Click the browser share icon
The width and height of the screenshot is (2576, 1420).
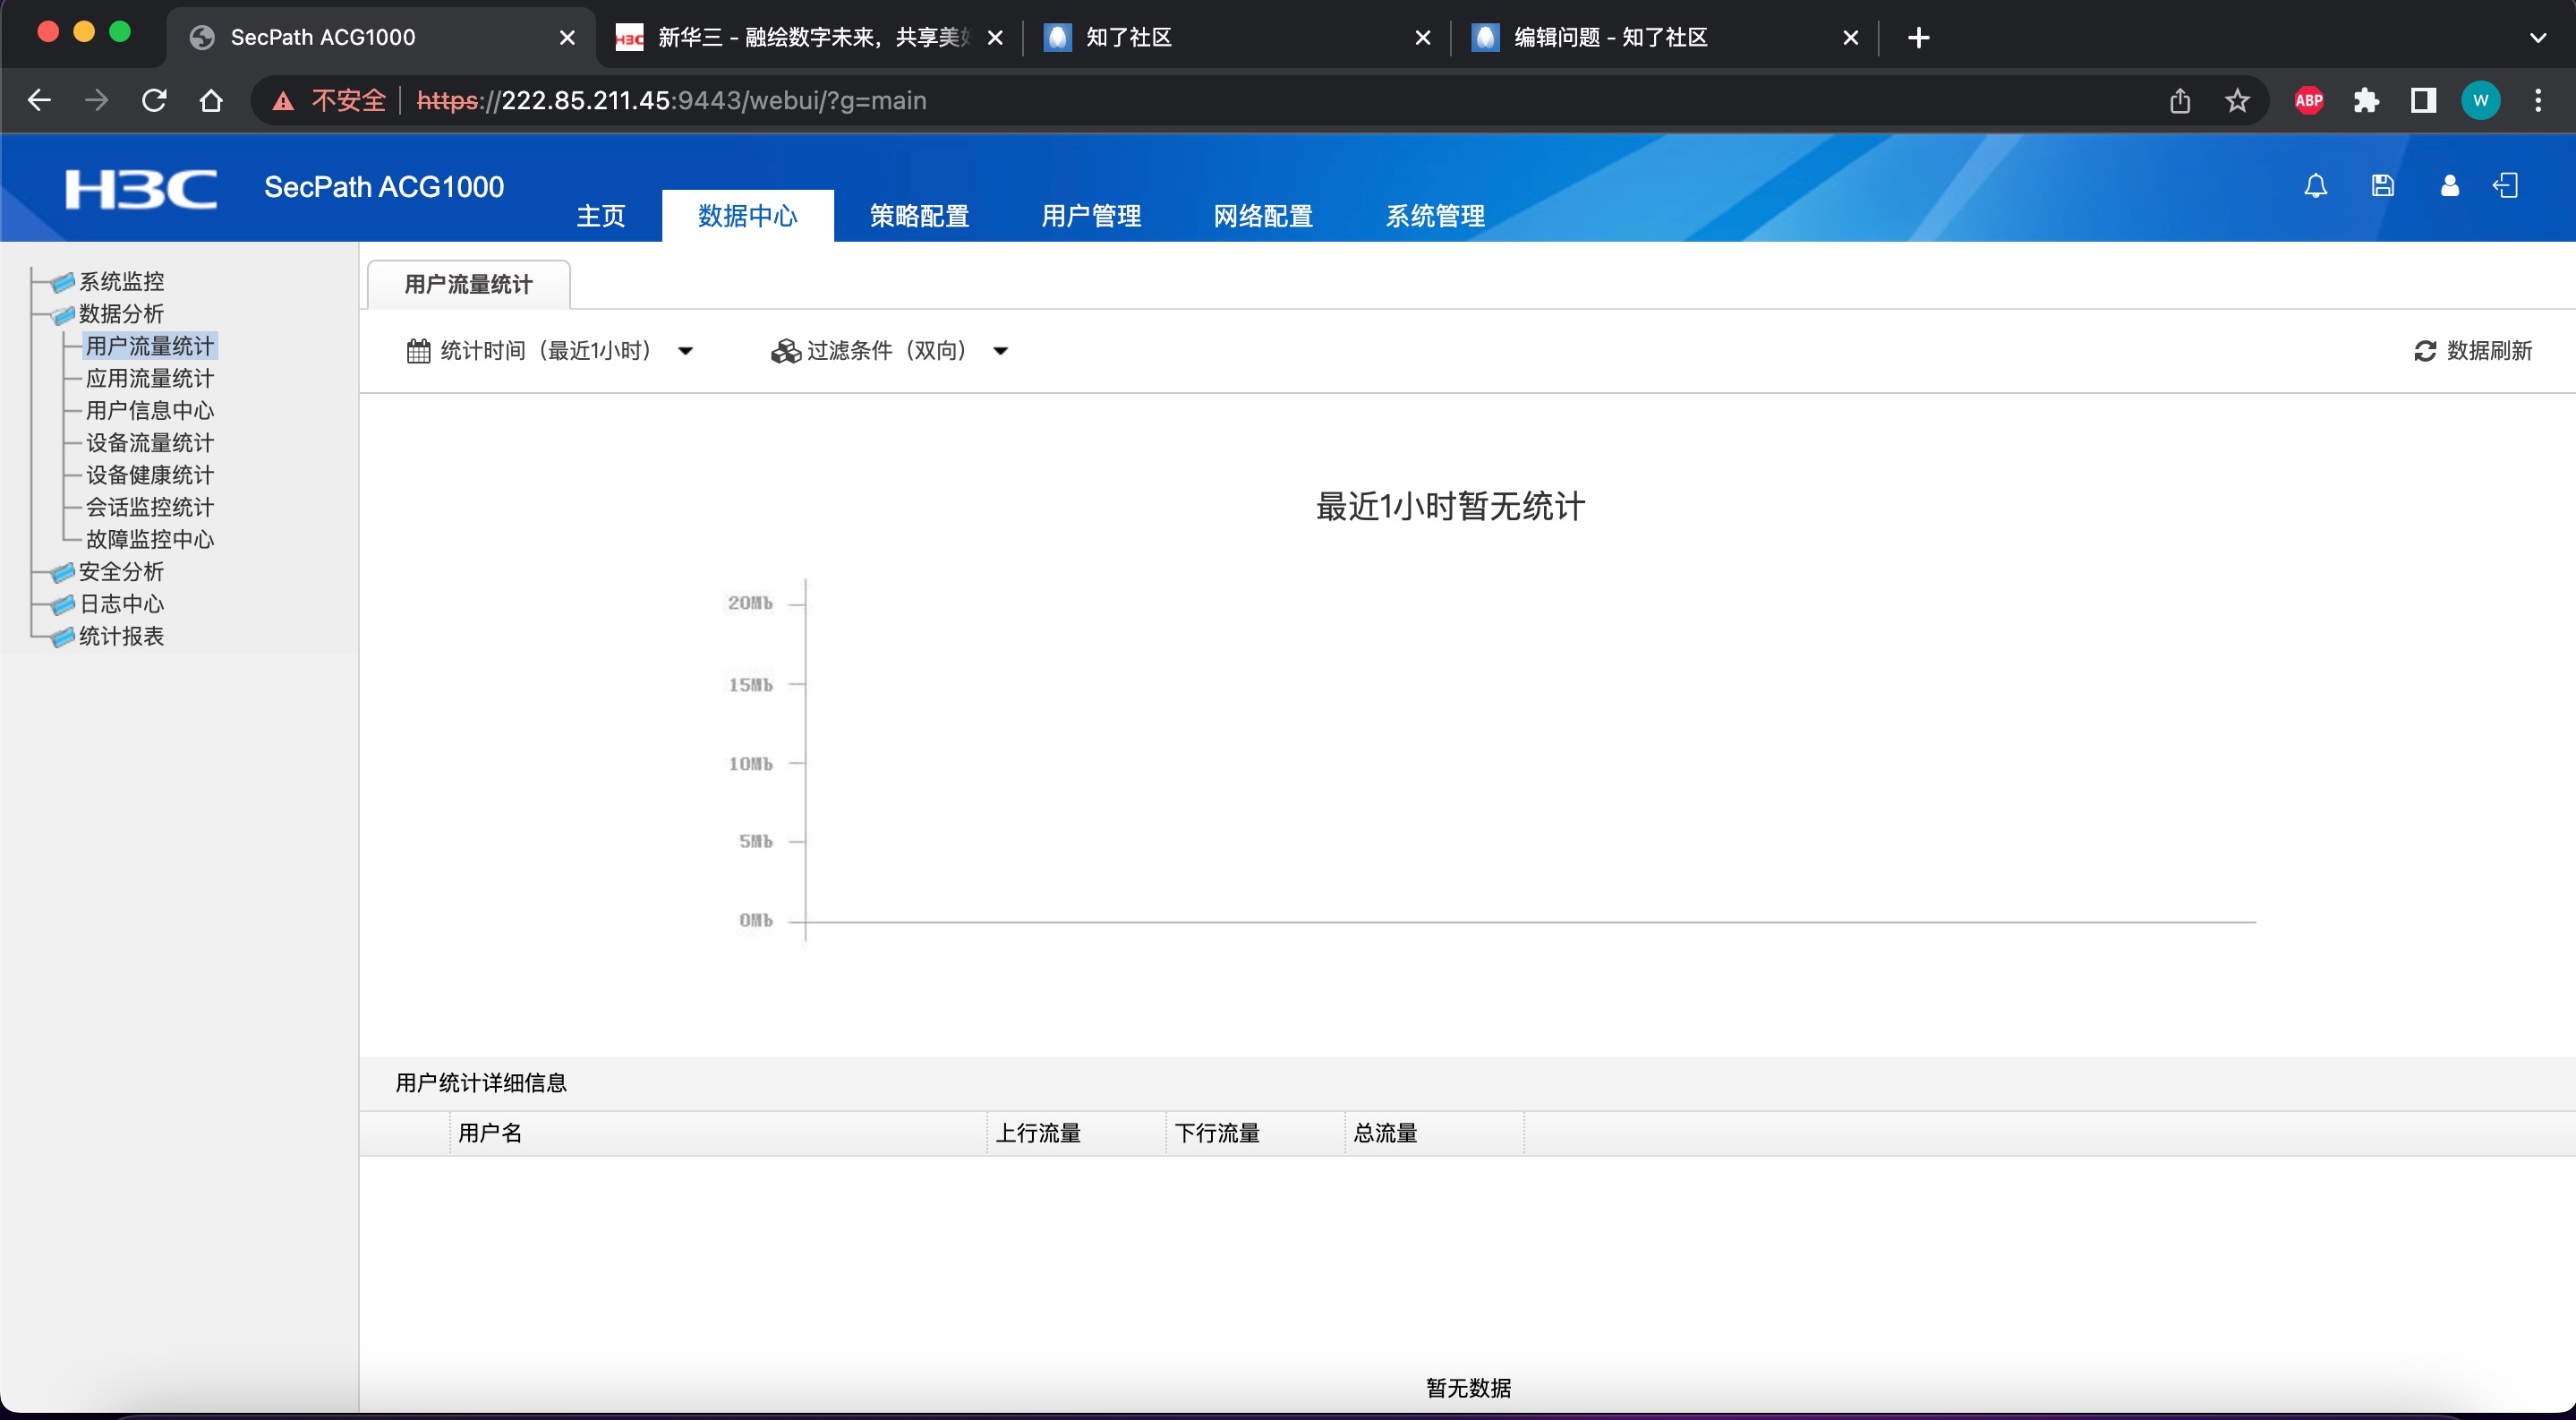pos(2180,100)
